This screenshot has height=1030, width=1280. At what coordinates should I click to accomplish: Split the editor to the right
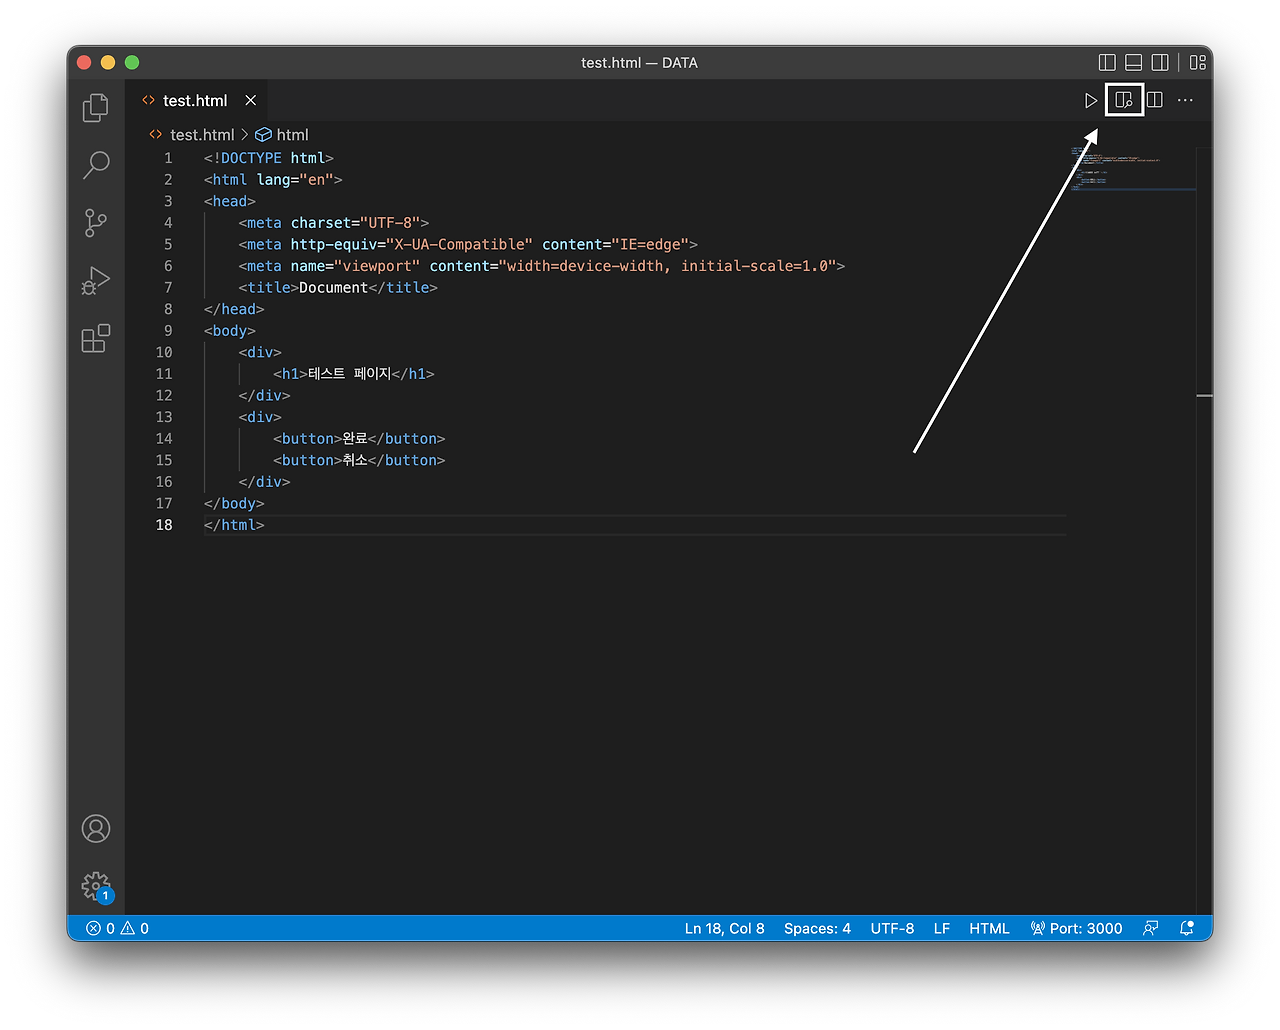(x=1154, y=100)
